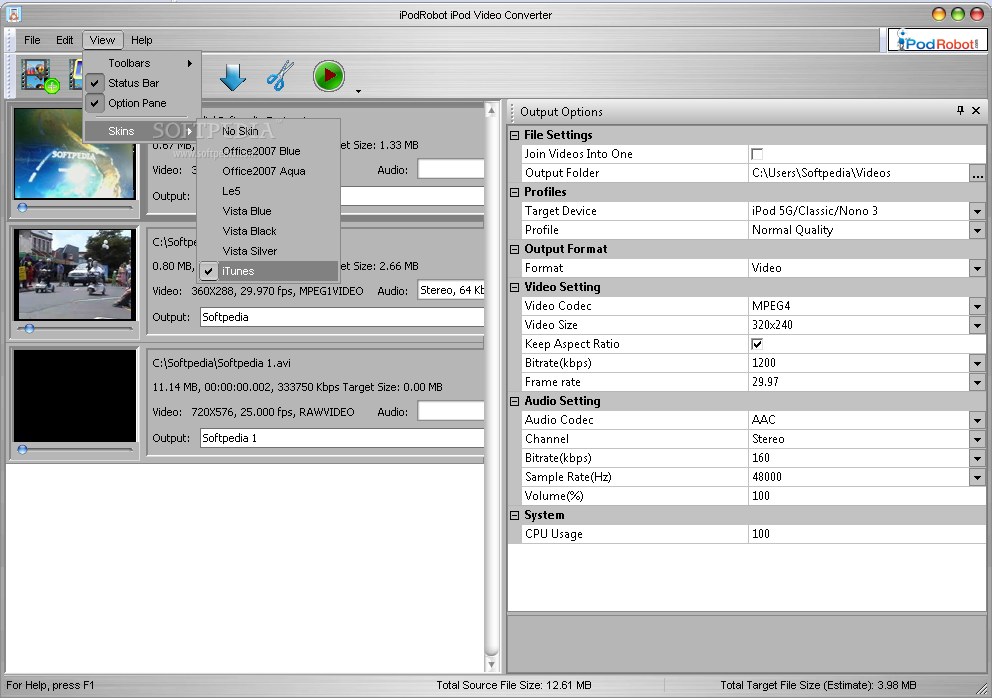
Task: Open the File menu
Action: pyautogui.click(x=32, y=40)
